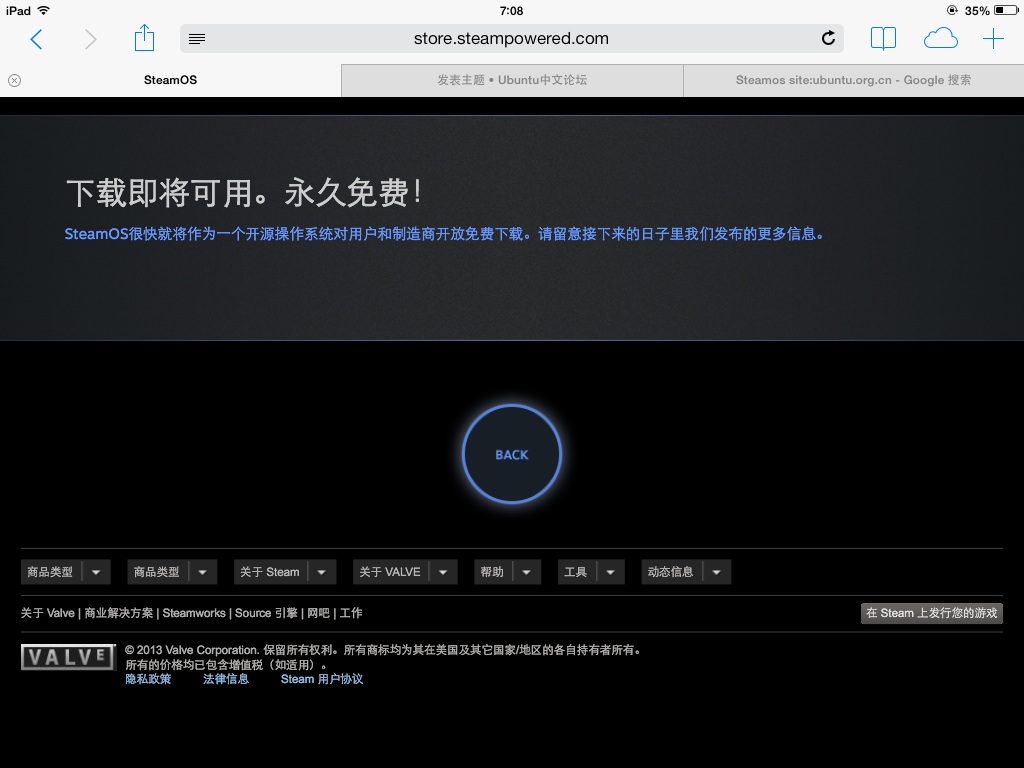Image resolution: width=1024 pixels, height=768 pixels.
Task: Tap the Wi-Fi status icon
Action: [x=44, y=10]
